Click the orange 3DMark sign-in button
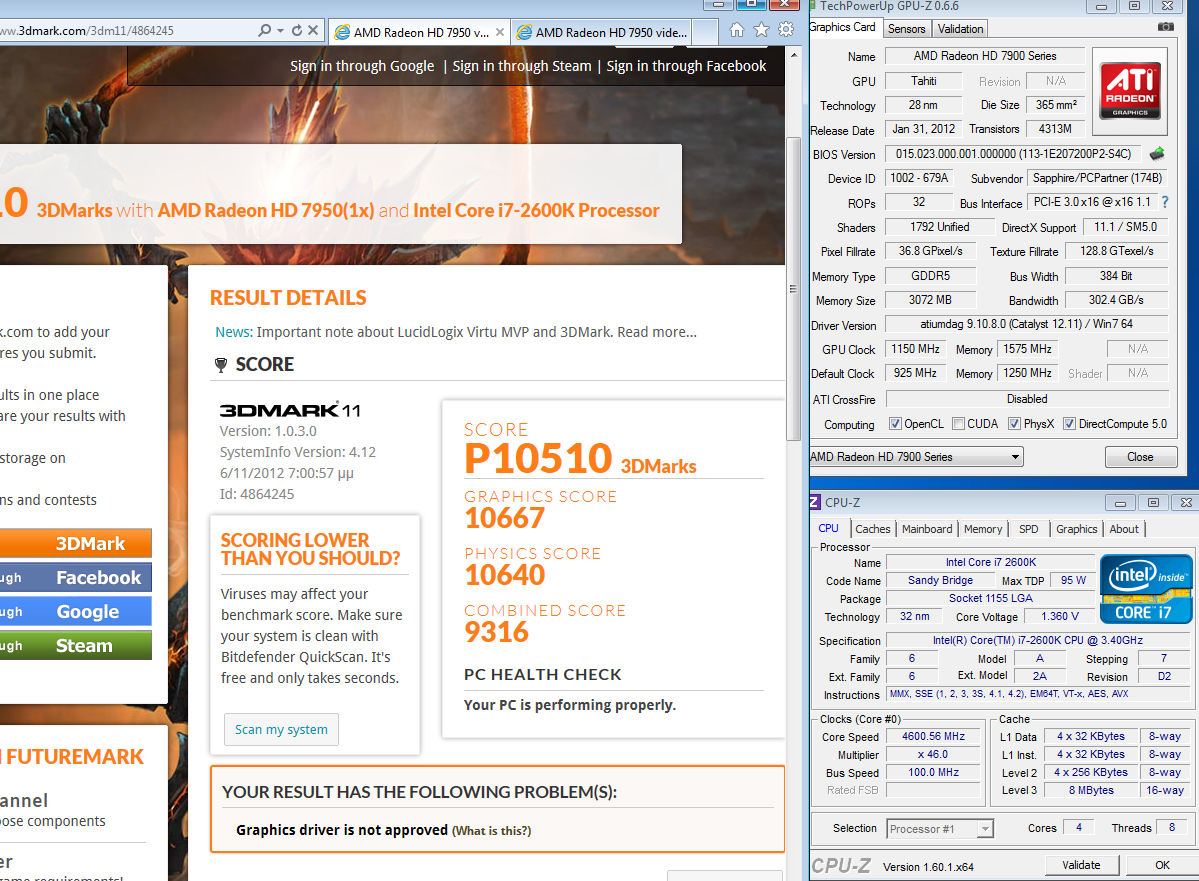The image size is (1199, 881). pos(76,543)
